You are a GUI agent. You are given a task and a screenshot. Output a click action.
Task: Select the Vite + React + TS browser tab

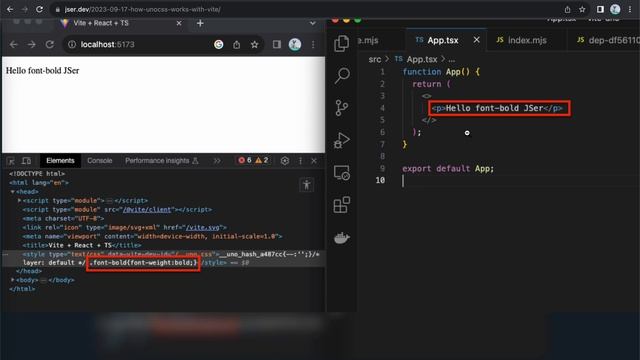[x=120, y=23]
